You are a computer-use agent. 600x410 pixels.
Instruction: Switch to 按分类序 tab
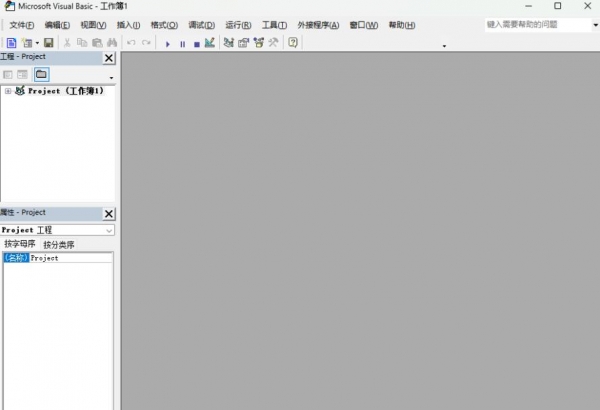pos(59,245)
